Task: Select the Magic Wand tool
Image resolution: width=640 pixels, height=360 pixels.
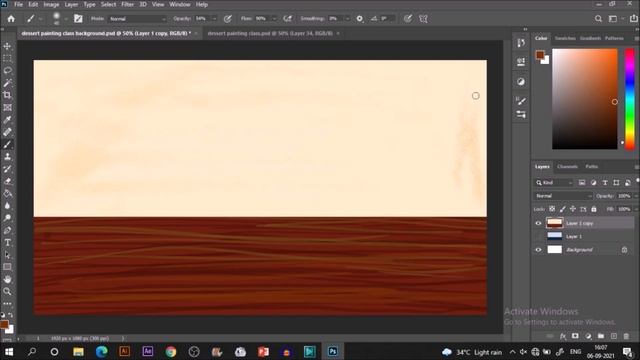Action: [x=7, y=83]
